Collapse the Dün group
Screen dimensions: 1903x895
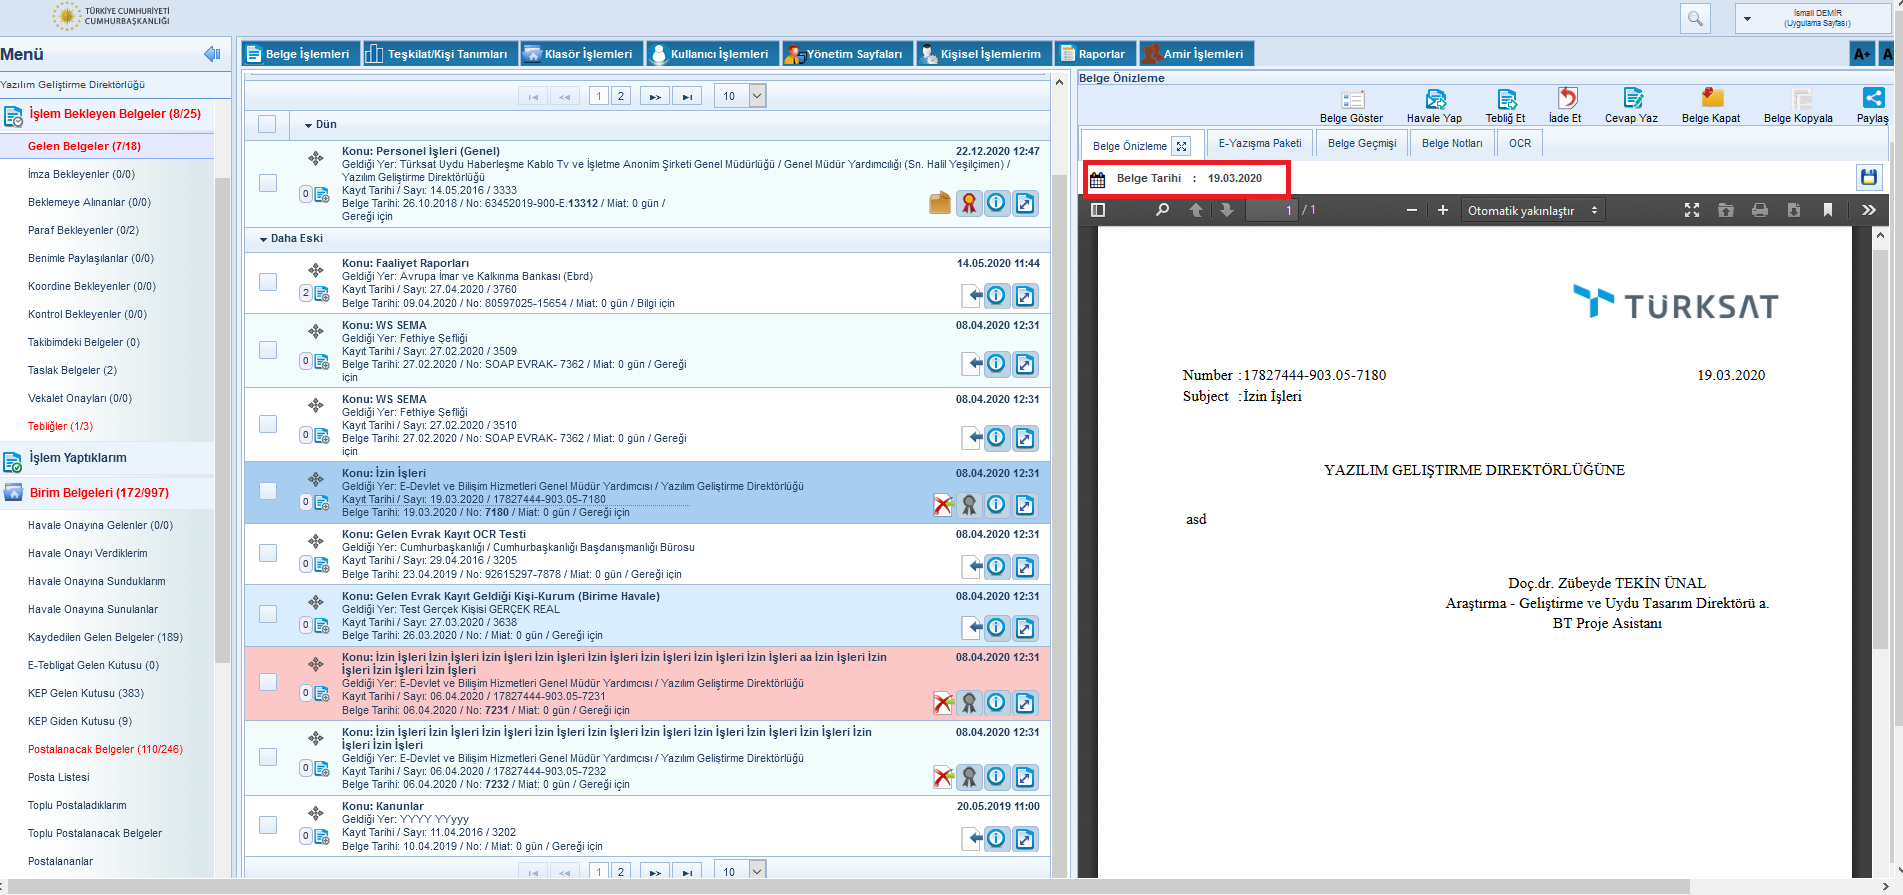coord(309,125)
